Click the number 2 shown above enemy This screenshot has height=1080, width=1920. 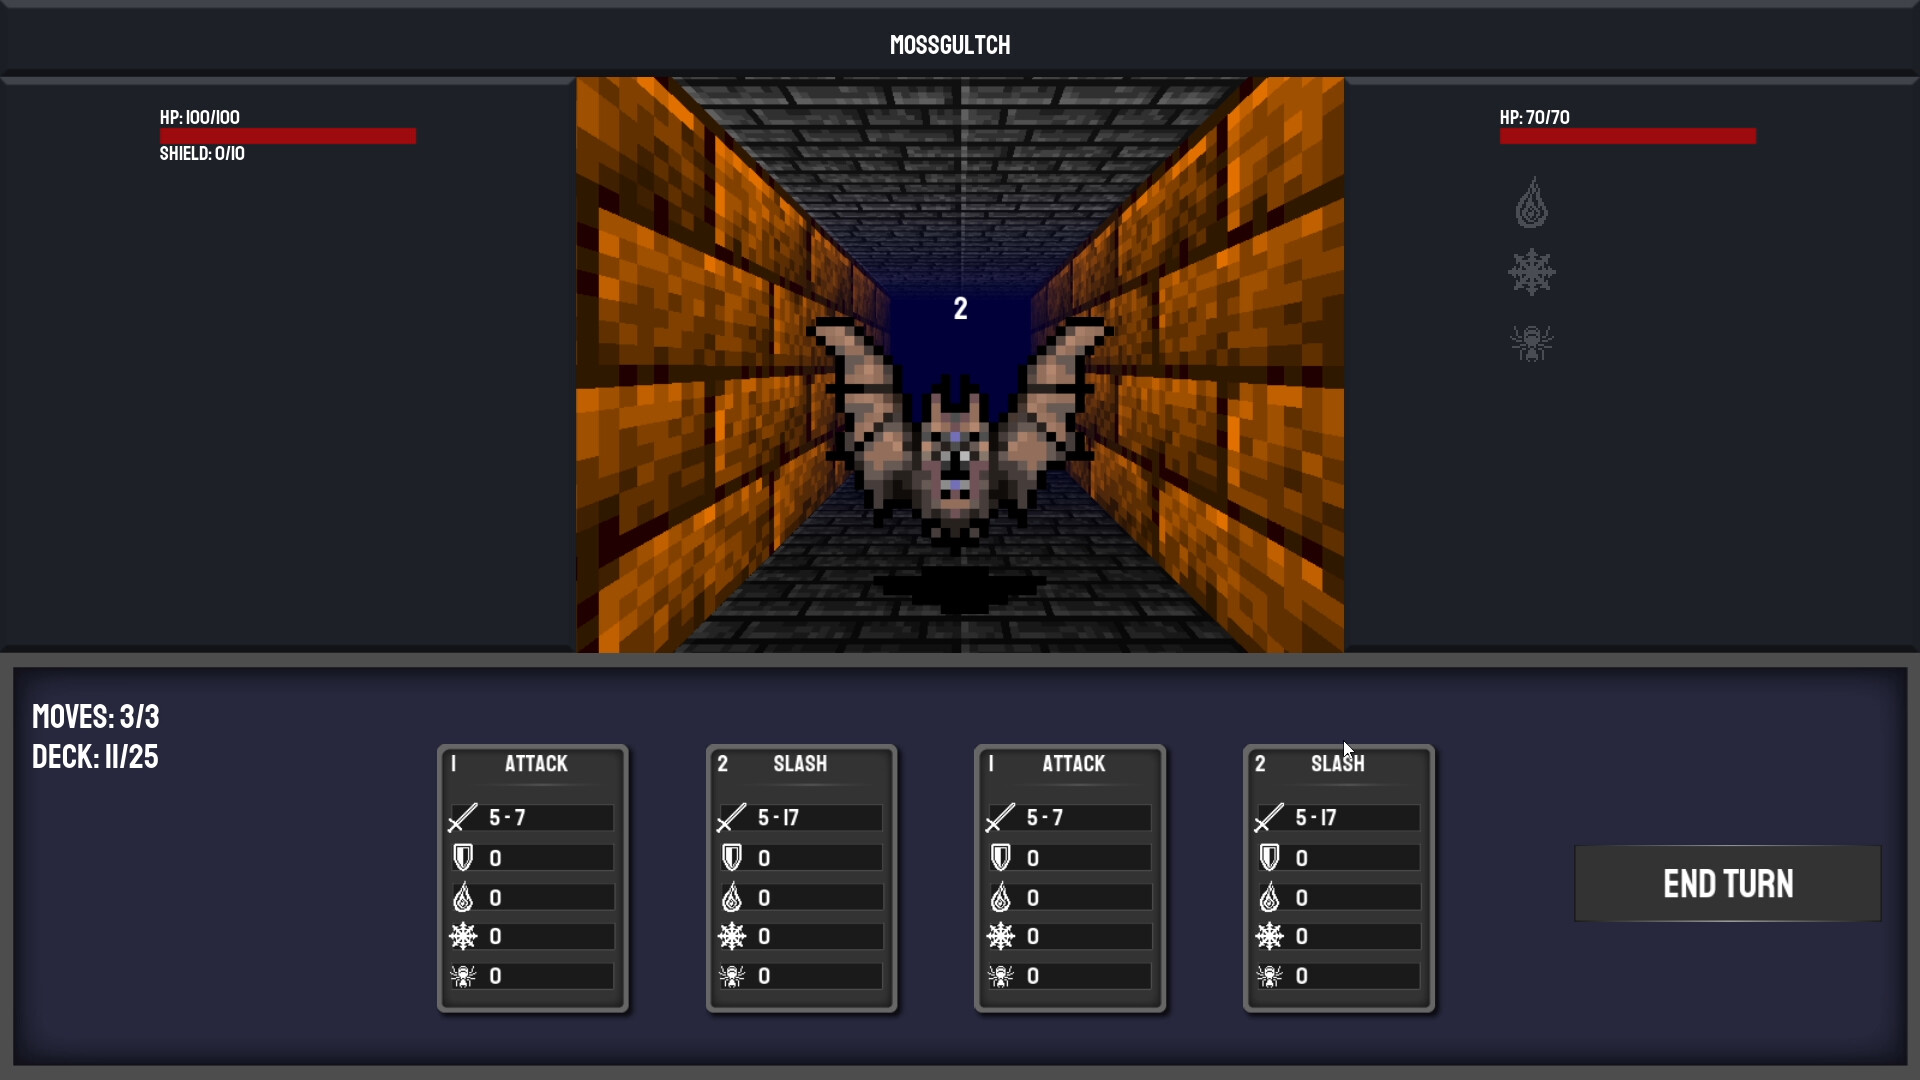coord(960,307)
